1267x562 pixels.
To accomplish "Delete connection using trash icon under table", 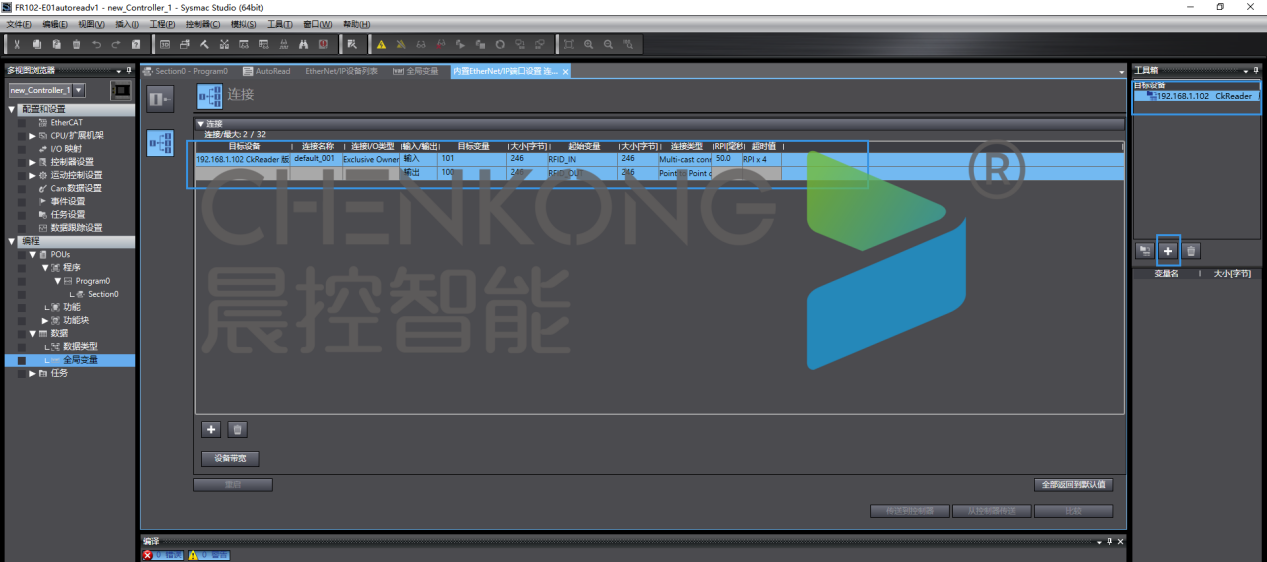I will click(x=237, y=429).
